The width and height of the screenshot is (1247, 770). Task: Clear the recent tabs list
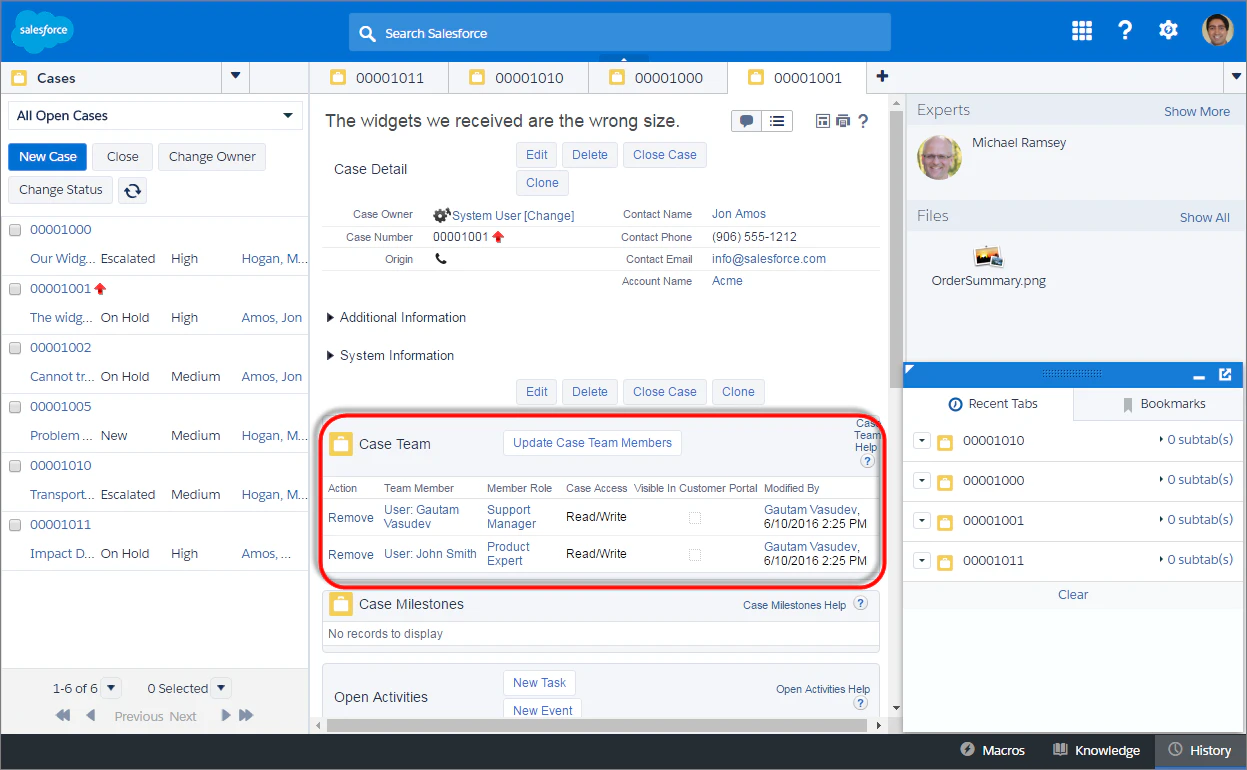1073,595
